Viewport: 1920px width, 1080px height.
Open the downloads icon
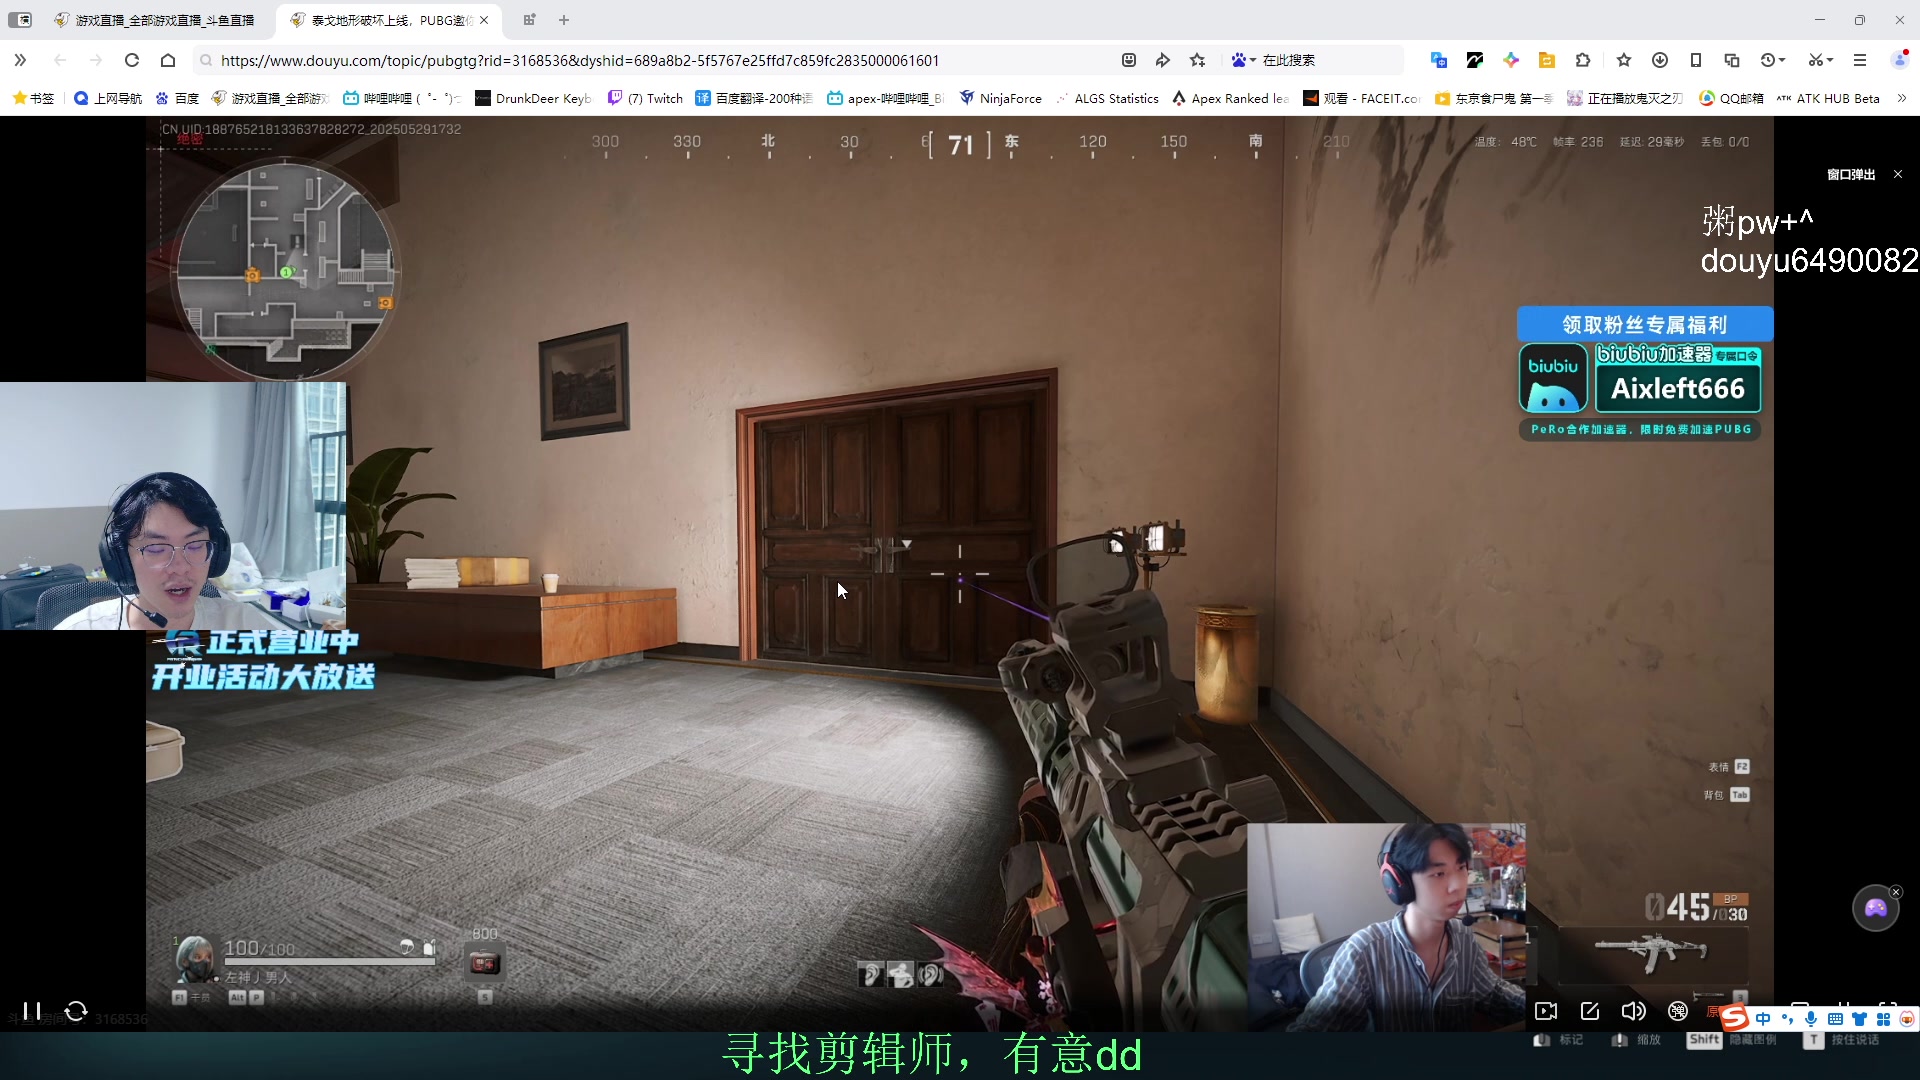coord(1660,60)
